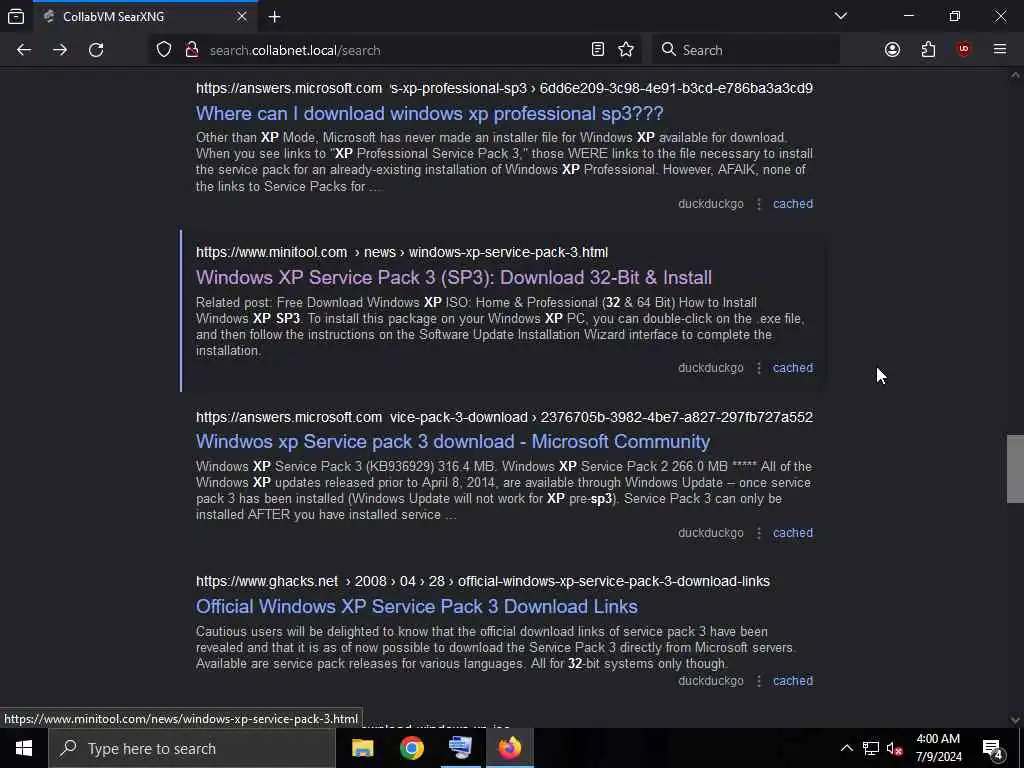
Task: Click the scrollbar up arrow
Action: point(1015,75)
